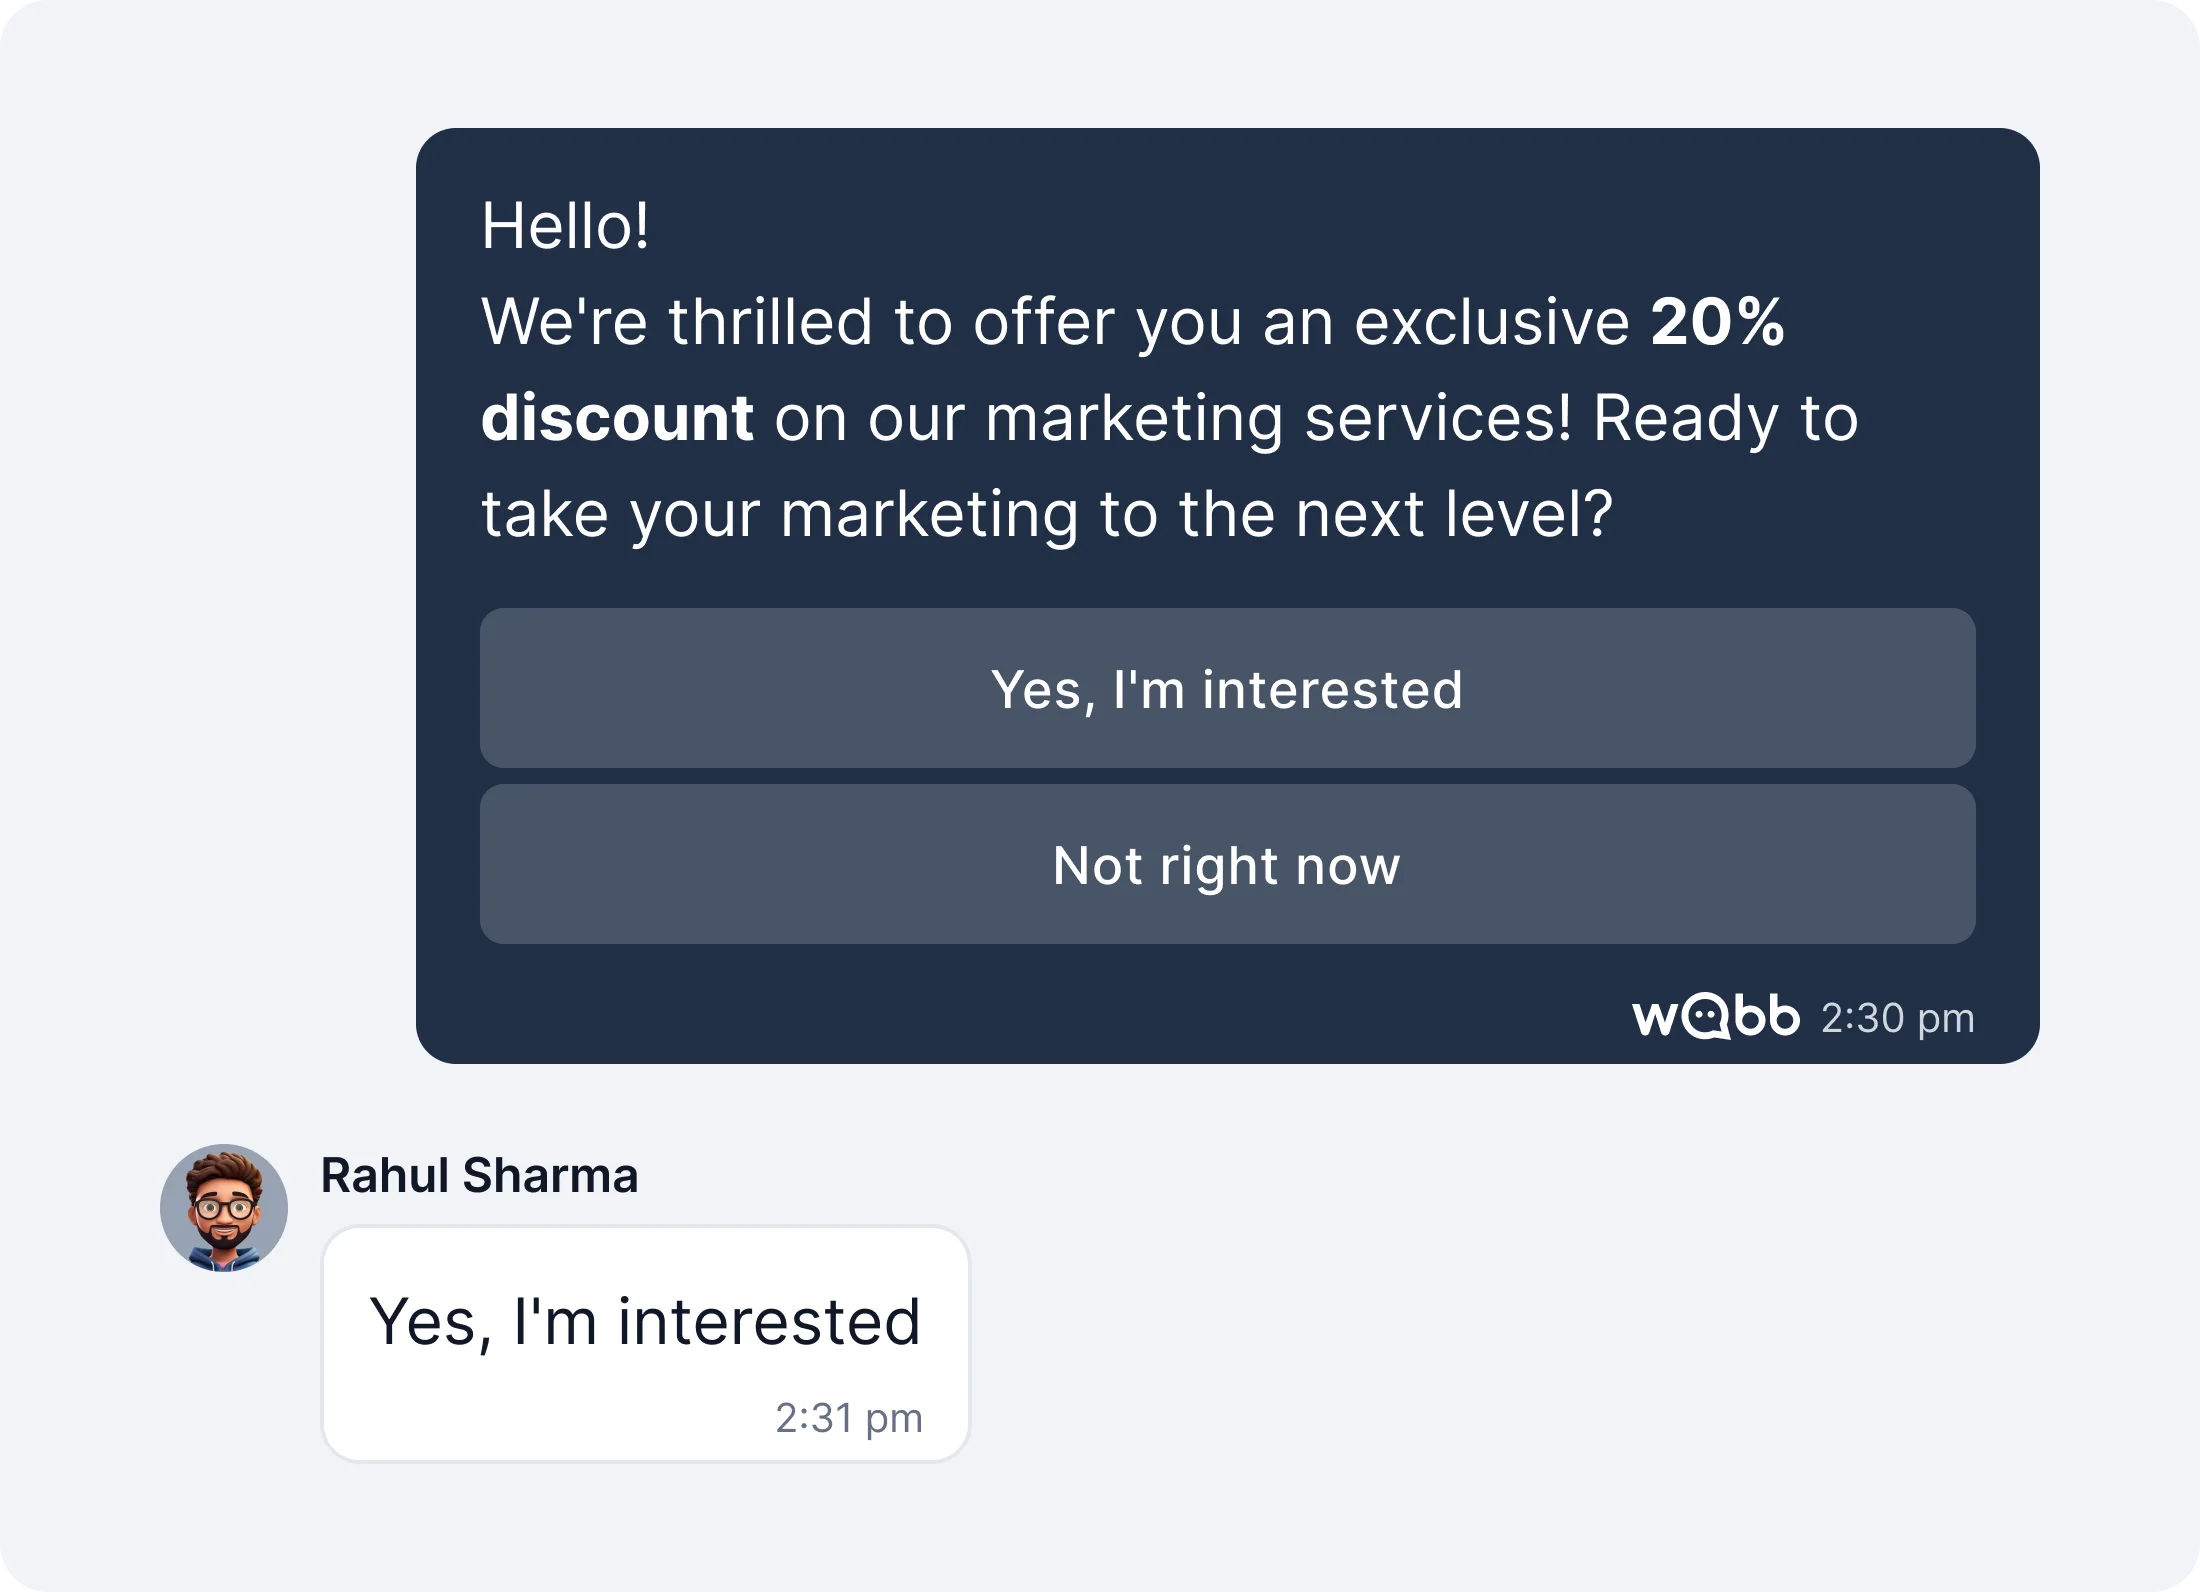Click the Rahul Sharma sender name
The height and width of the screenshot is (1592, 2200).
[479, 1176]
